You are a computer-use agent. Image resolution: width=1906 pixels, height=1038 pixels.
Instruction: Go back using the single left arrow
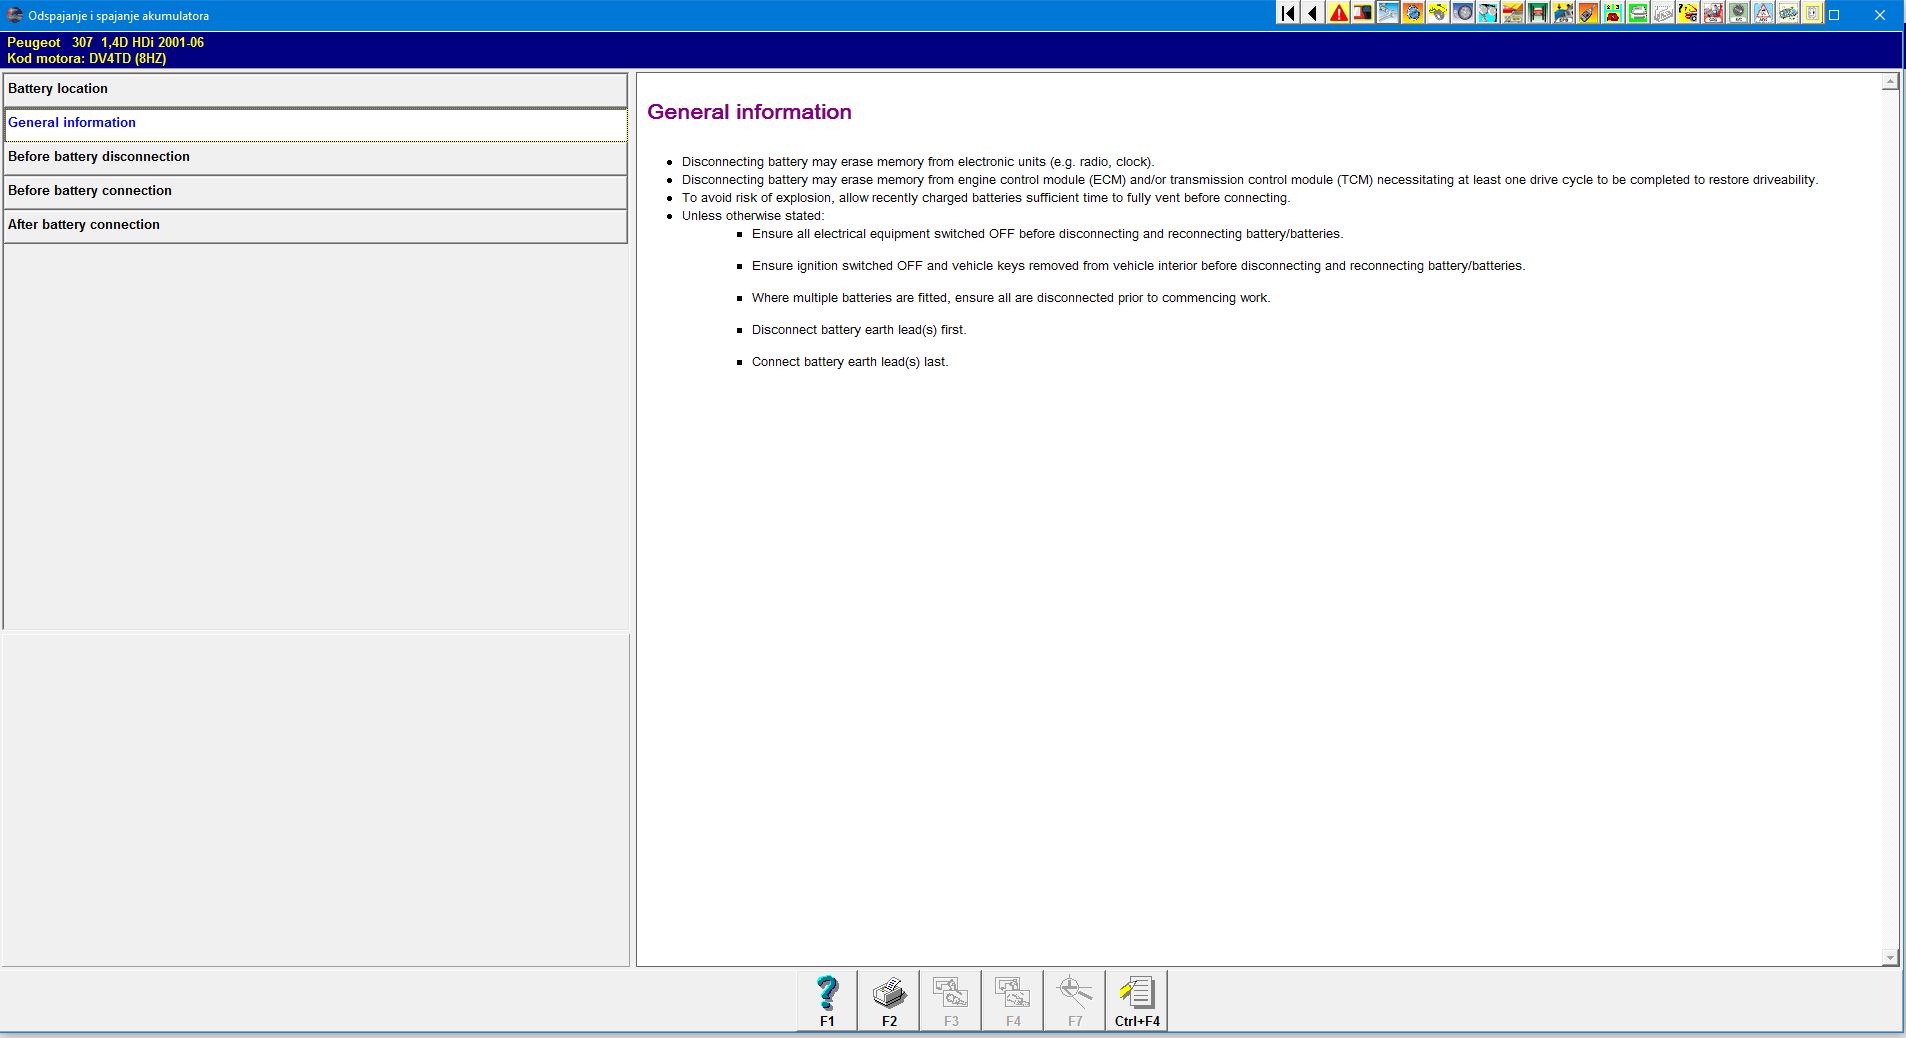click(x=1313, y=13)
